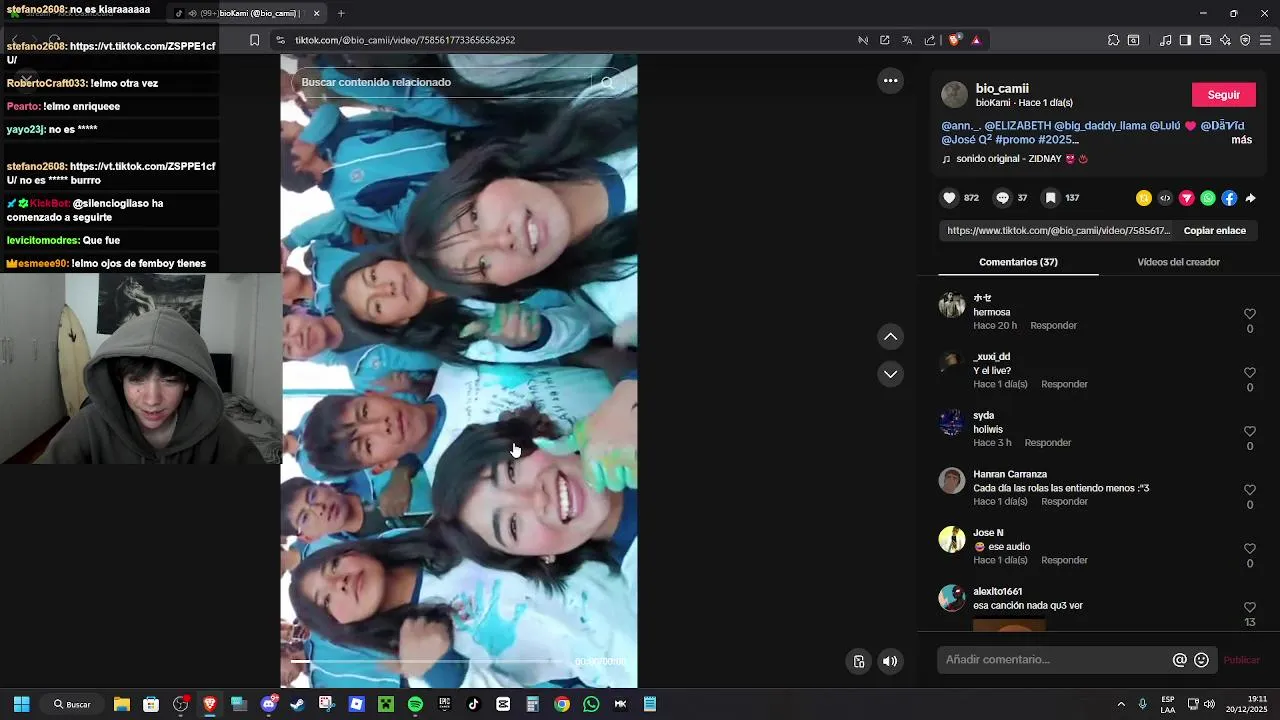1280x720 pixels.
Task: Go to next video with down chevron
Action: (x=890, y=374)
